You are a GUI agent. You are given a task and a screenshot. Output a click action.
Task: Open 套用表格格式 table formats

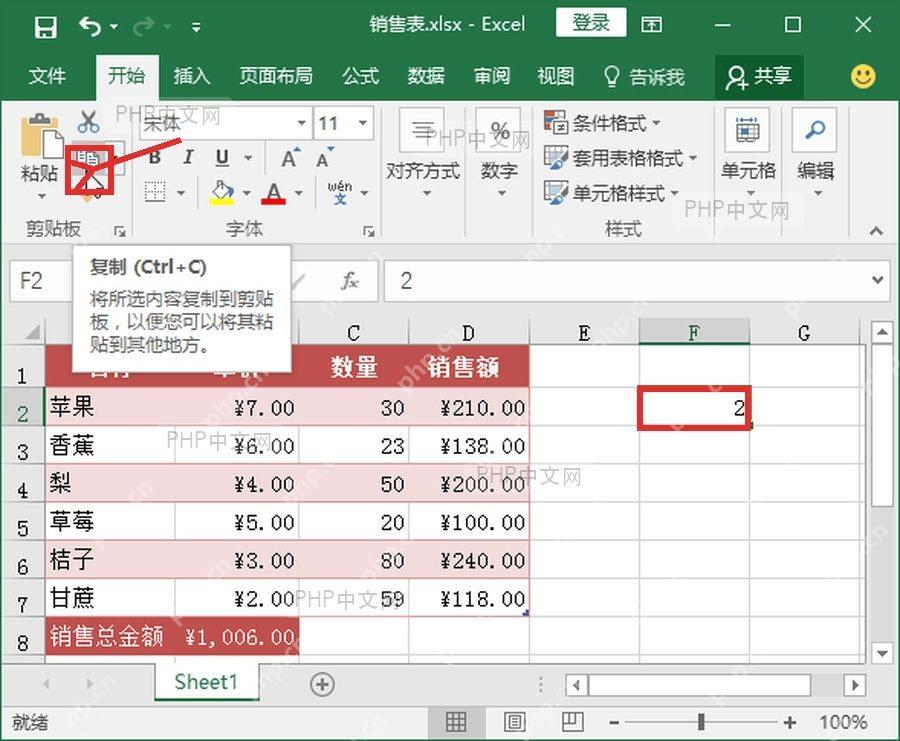tap(620, 158)
